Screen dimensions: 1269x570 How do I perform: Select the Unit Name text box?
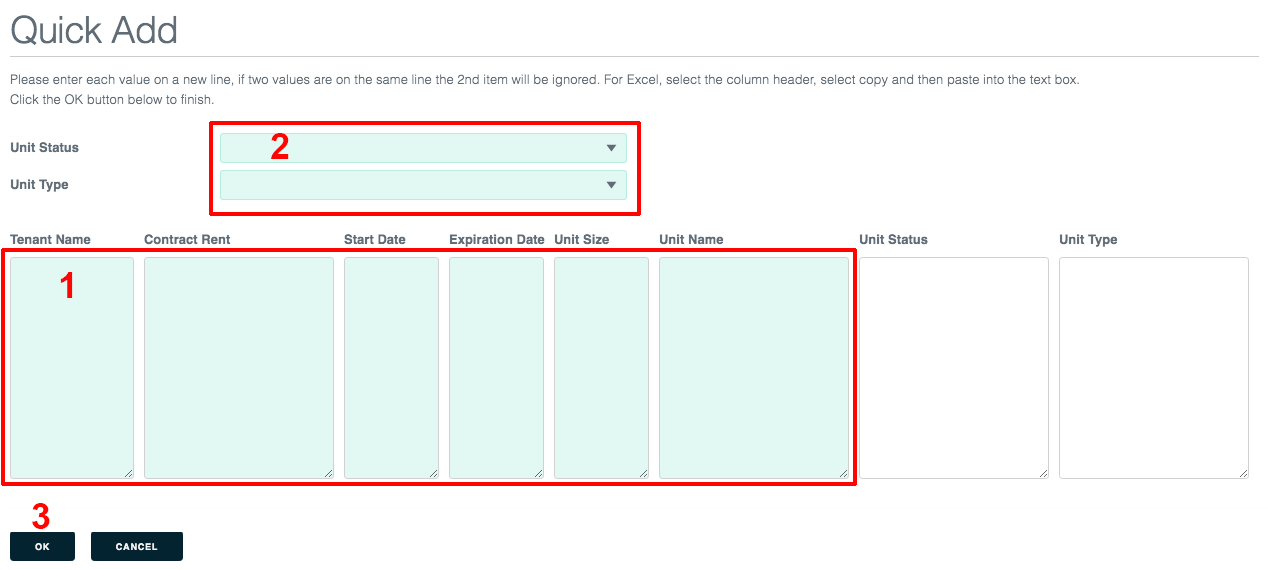click(x=754, y=368)
